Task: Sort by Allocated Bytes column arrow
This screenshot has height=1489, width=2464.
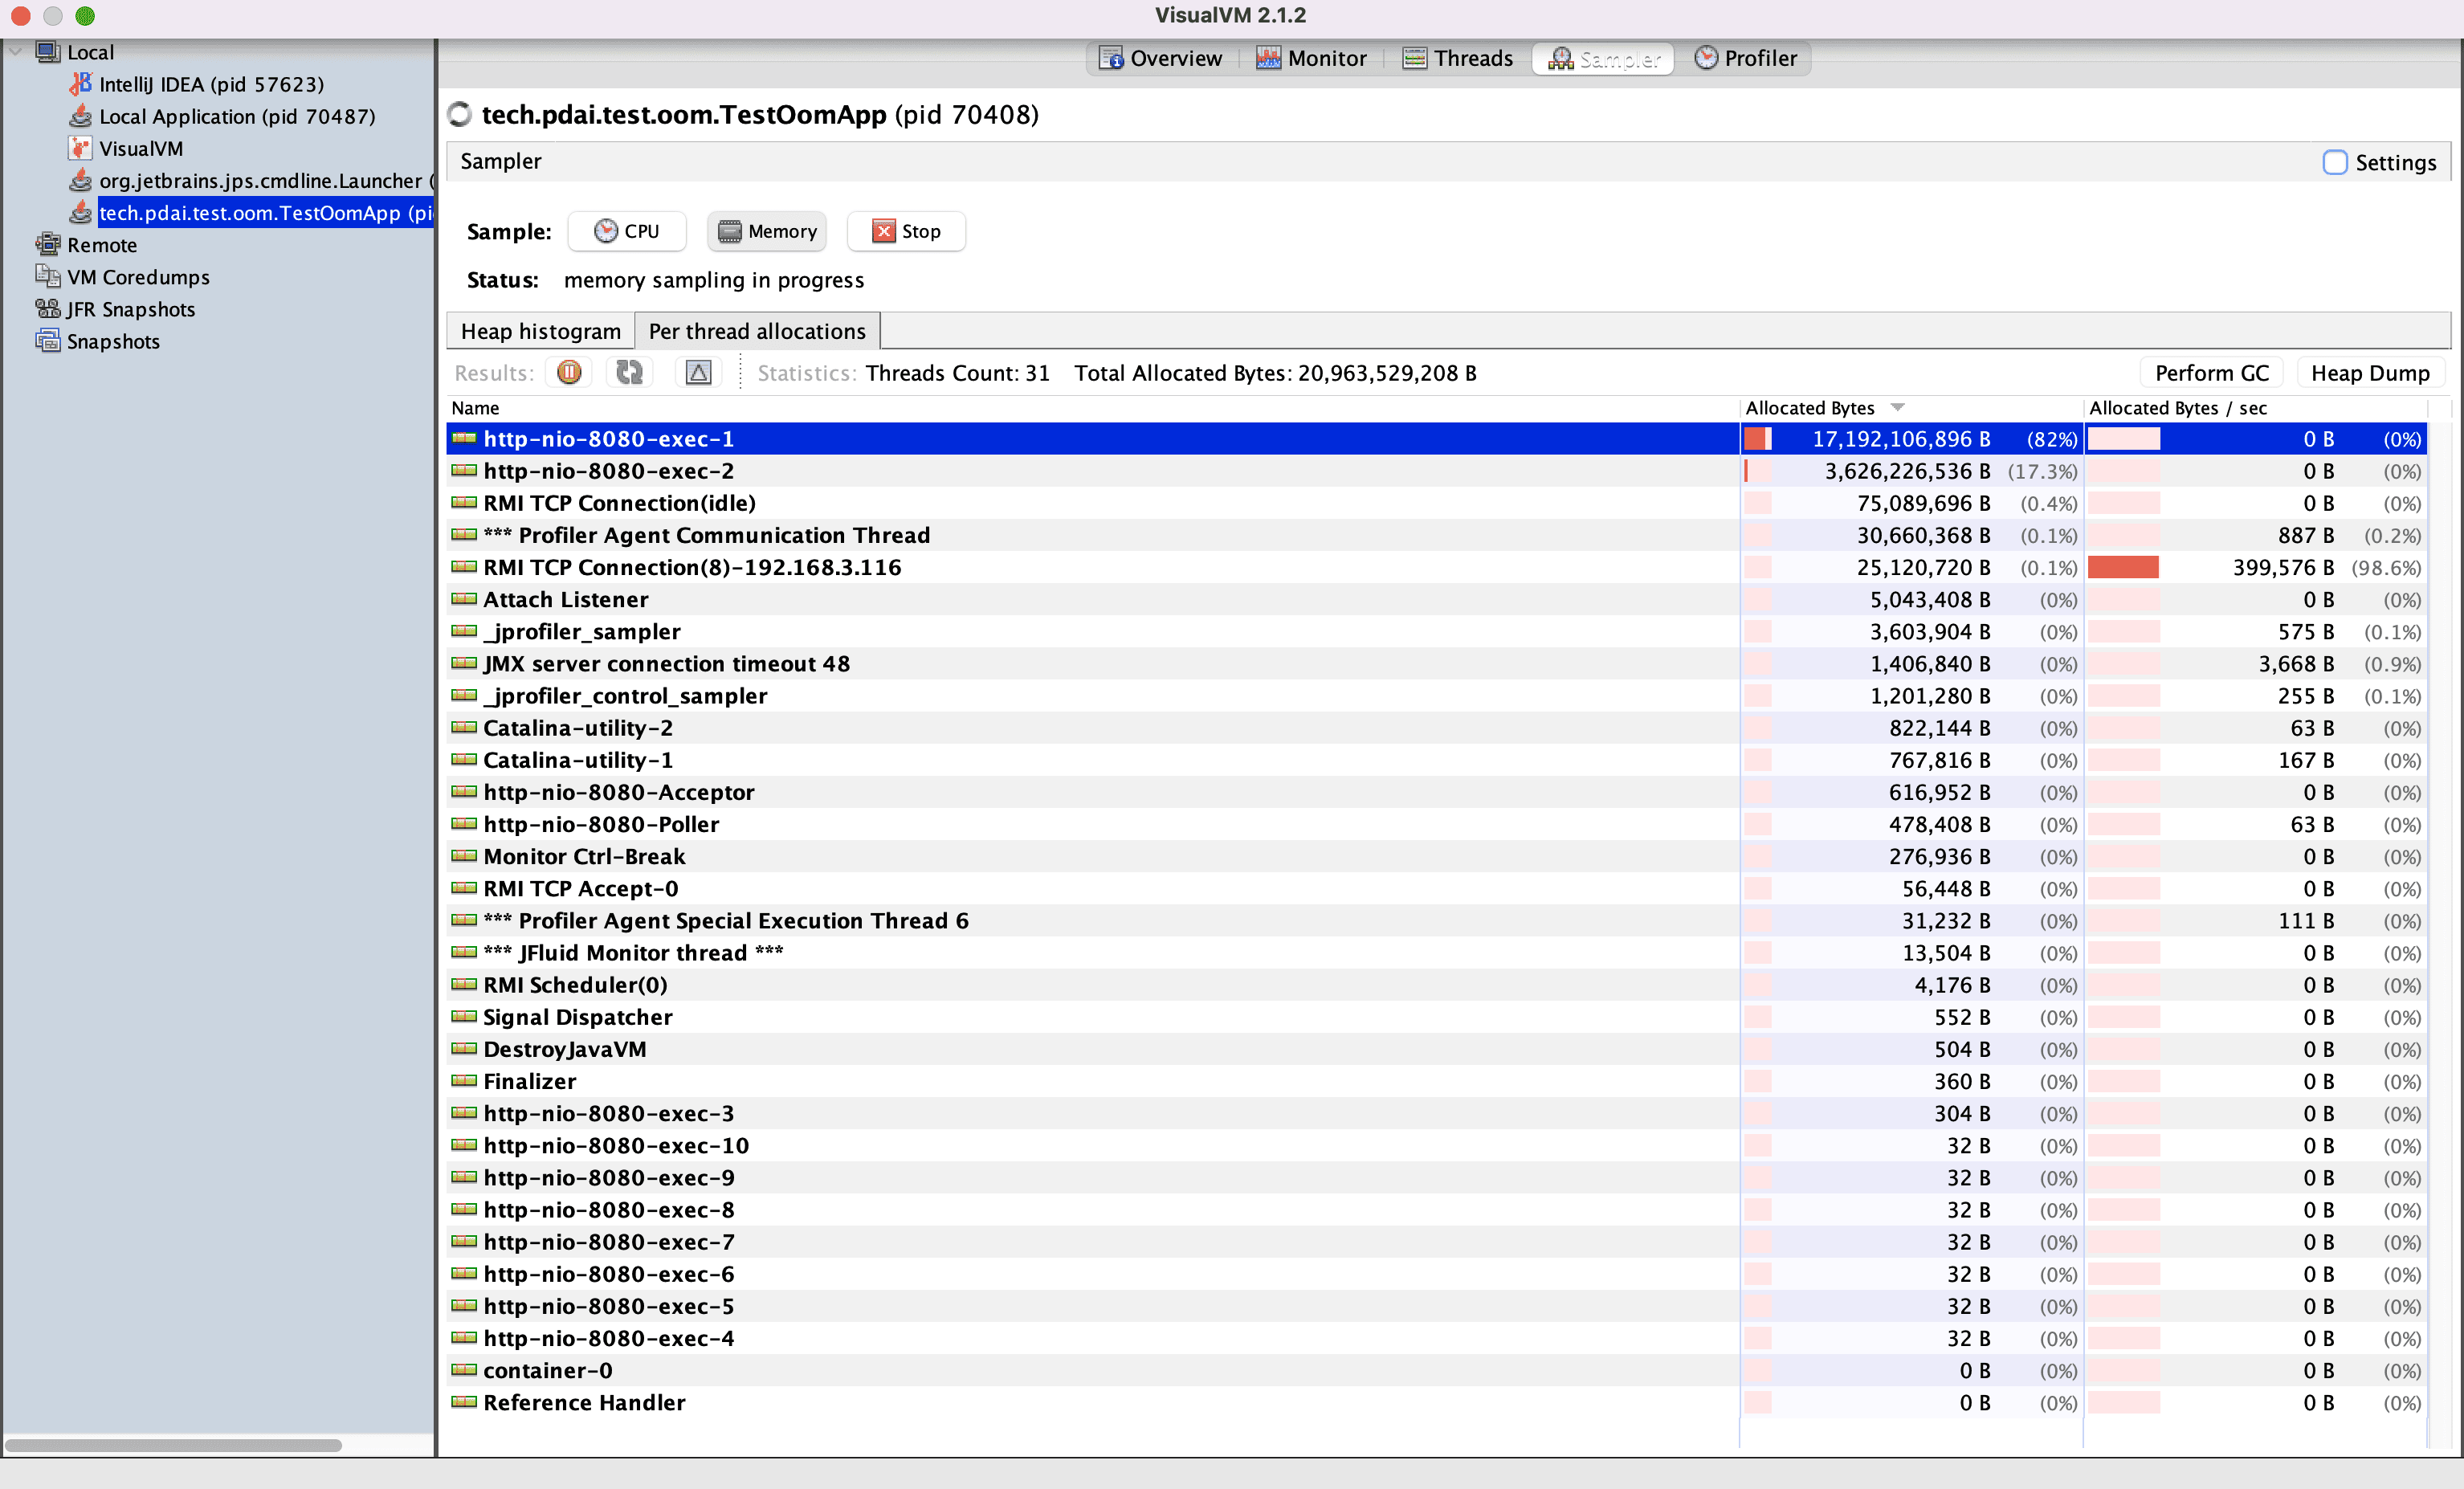Action: click(x=1897, y=407)
